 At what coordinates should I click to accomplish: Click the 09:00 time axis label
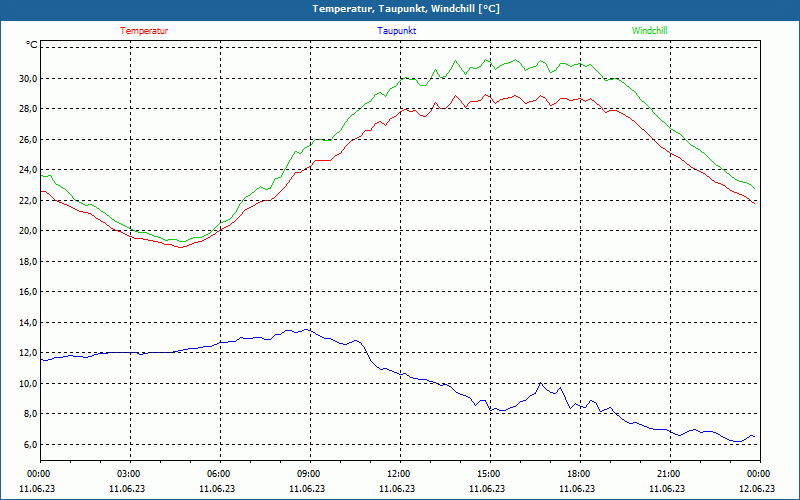click(310, 473)
